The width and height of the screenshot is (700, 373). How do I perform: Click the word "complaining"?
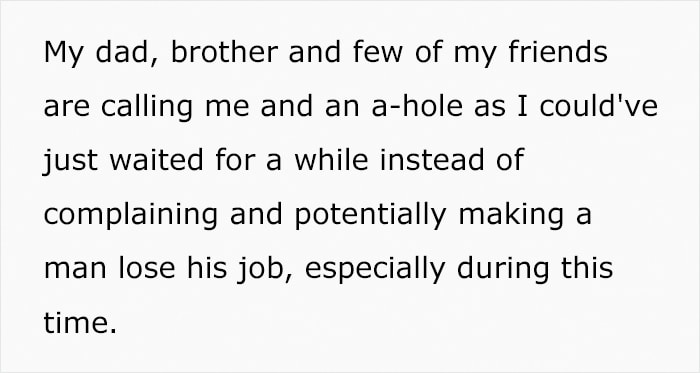tap(131, 216)
